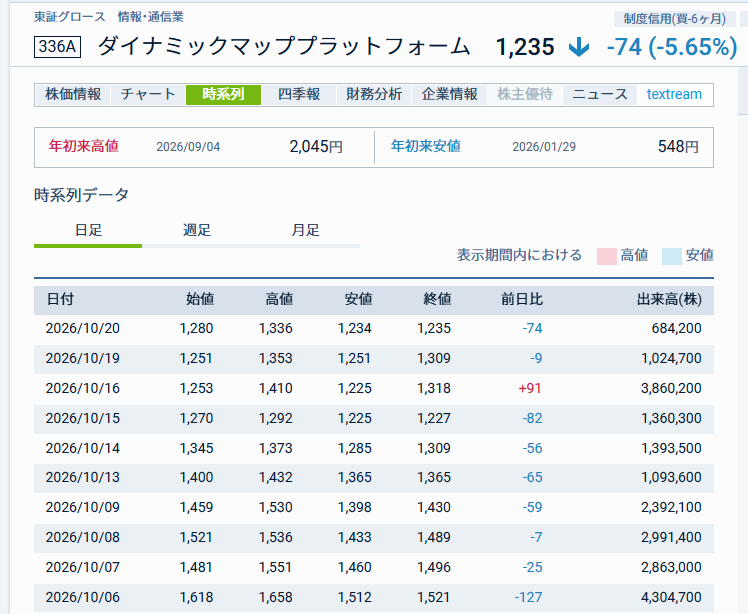Click the 始値 column header
The image size is (748, 614).
click(200, 300)
